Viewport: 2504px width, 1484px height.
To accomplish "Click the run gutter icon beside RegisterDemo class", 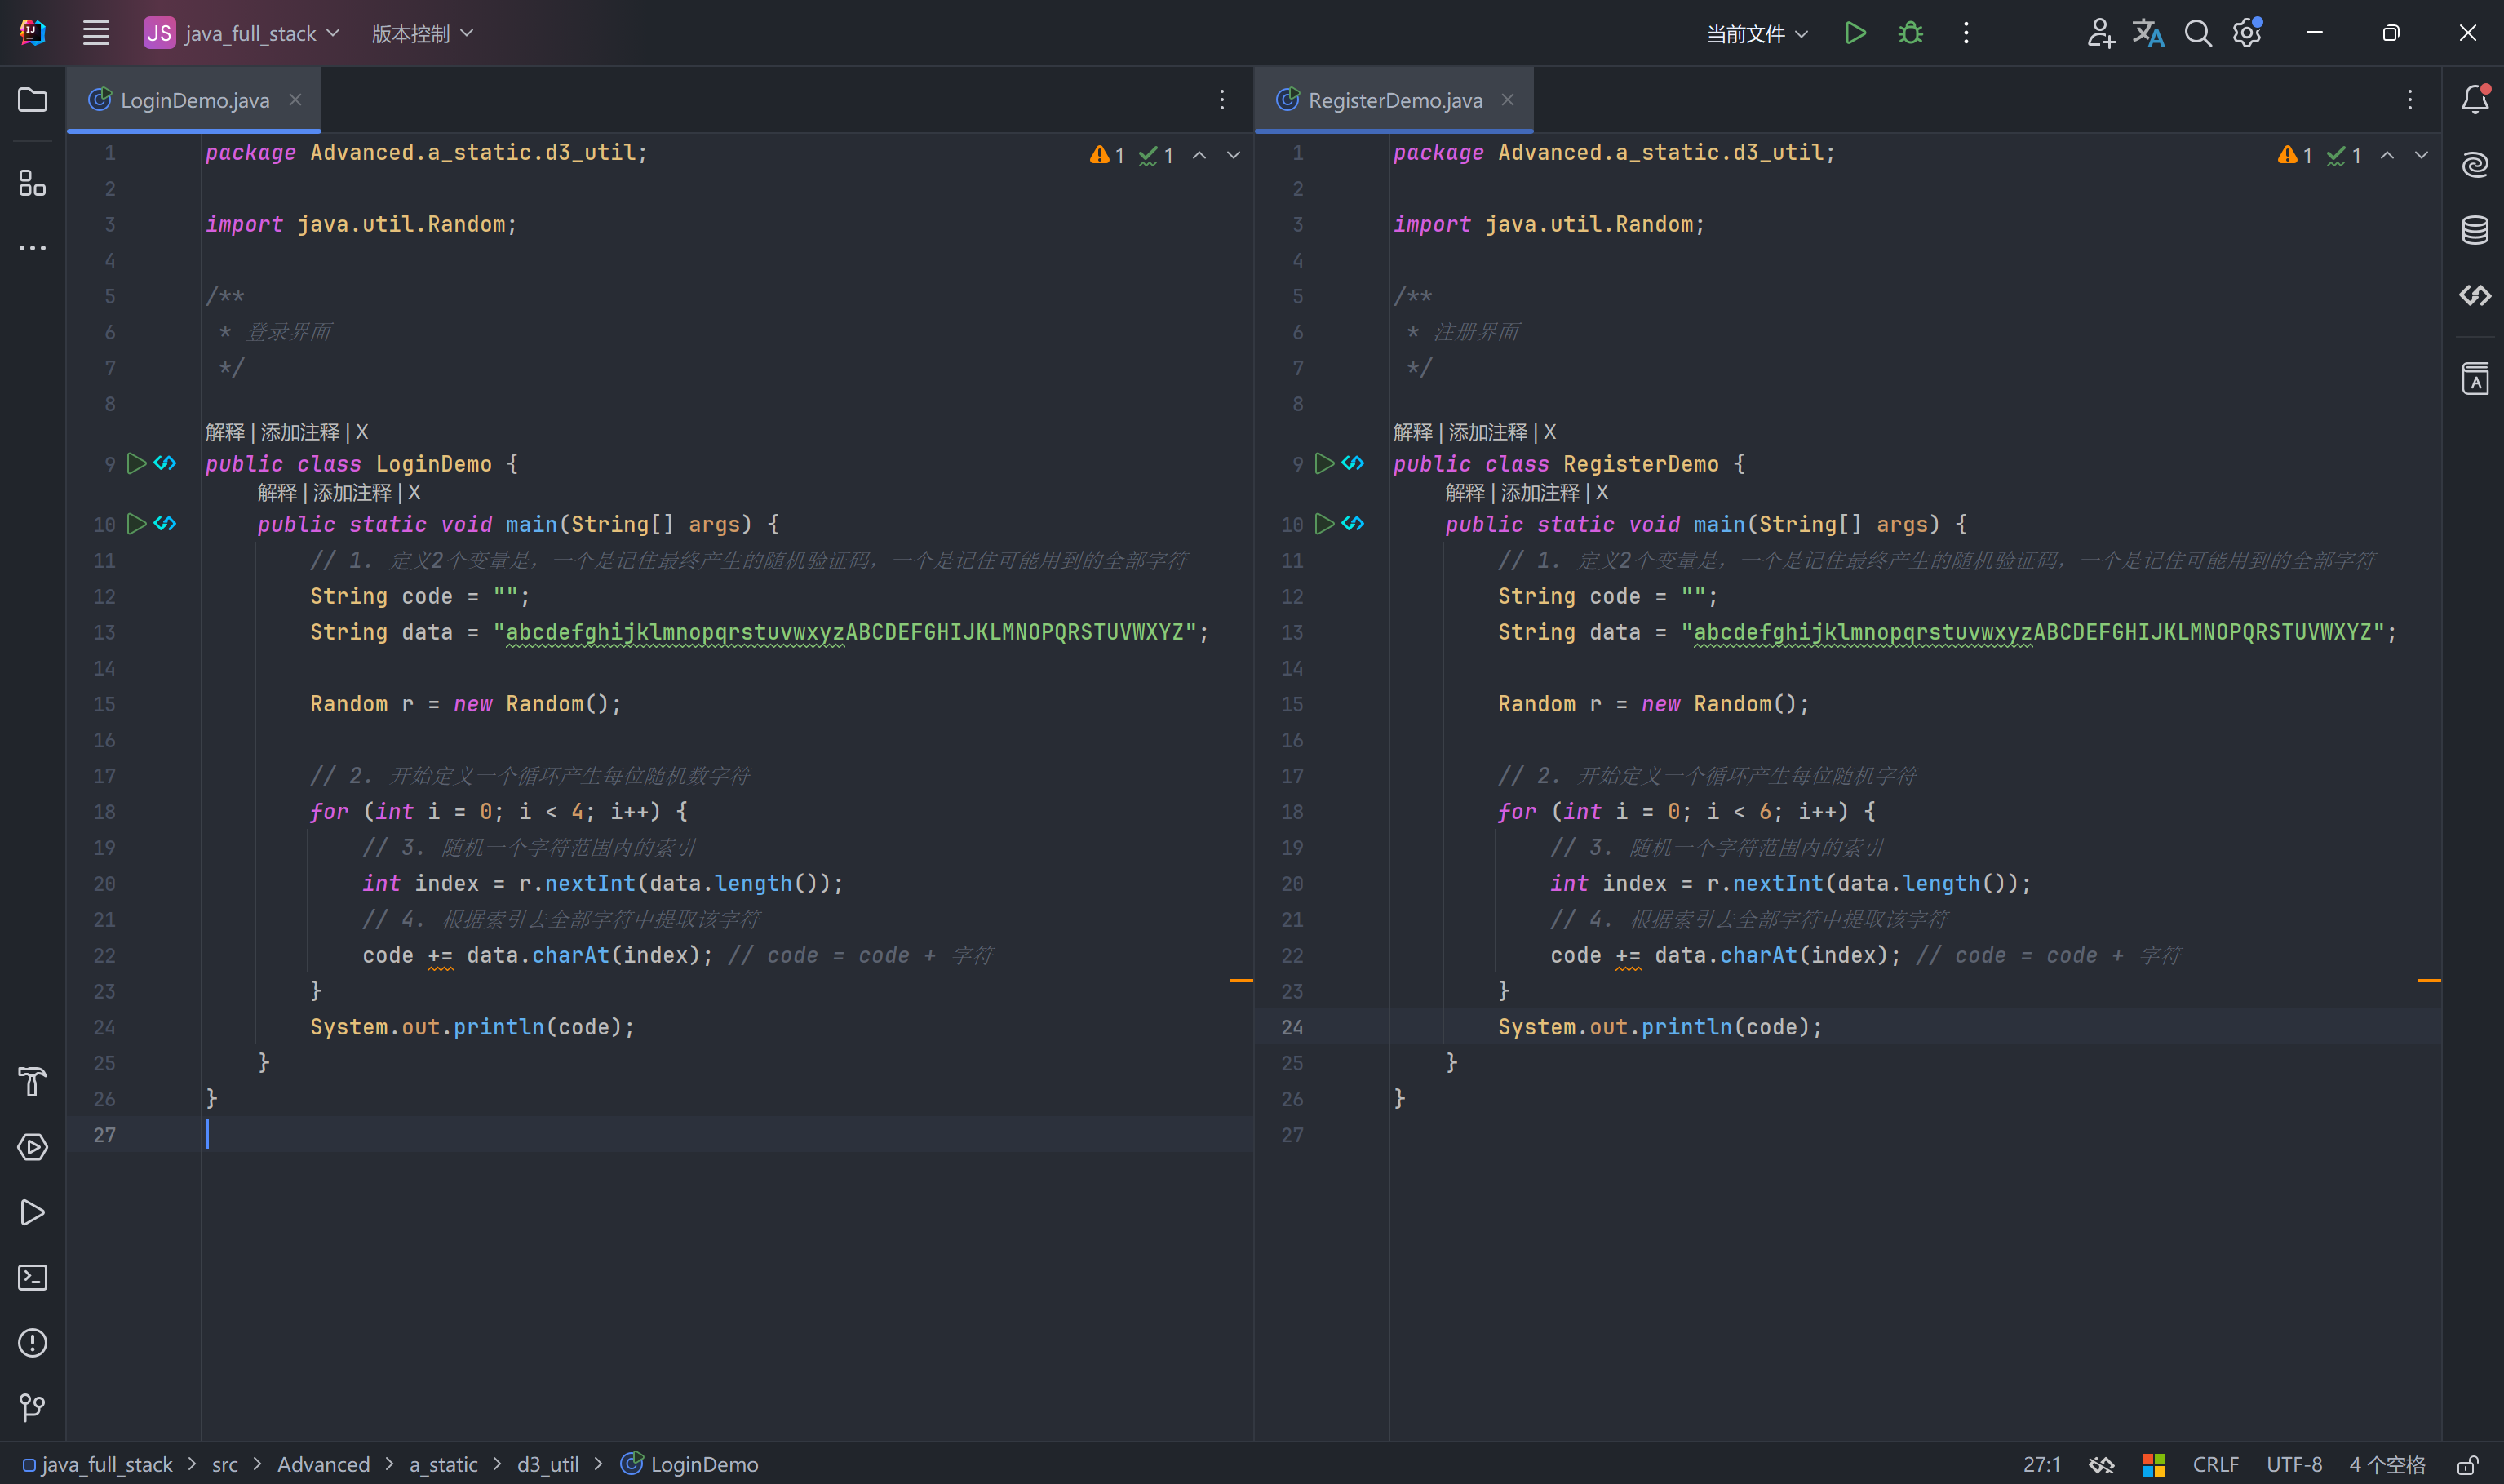I will (1324, 464).
